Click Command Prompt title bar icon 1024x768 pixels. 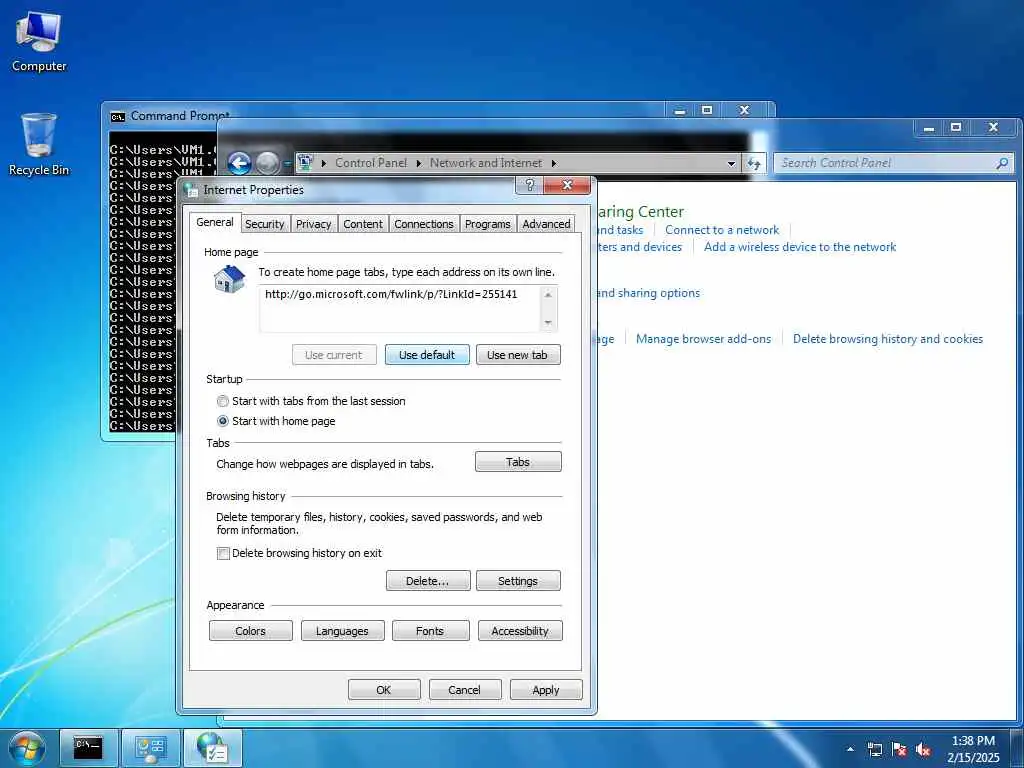[x=118, y=117]
